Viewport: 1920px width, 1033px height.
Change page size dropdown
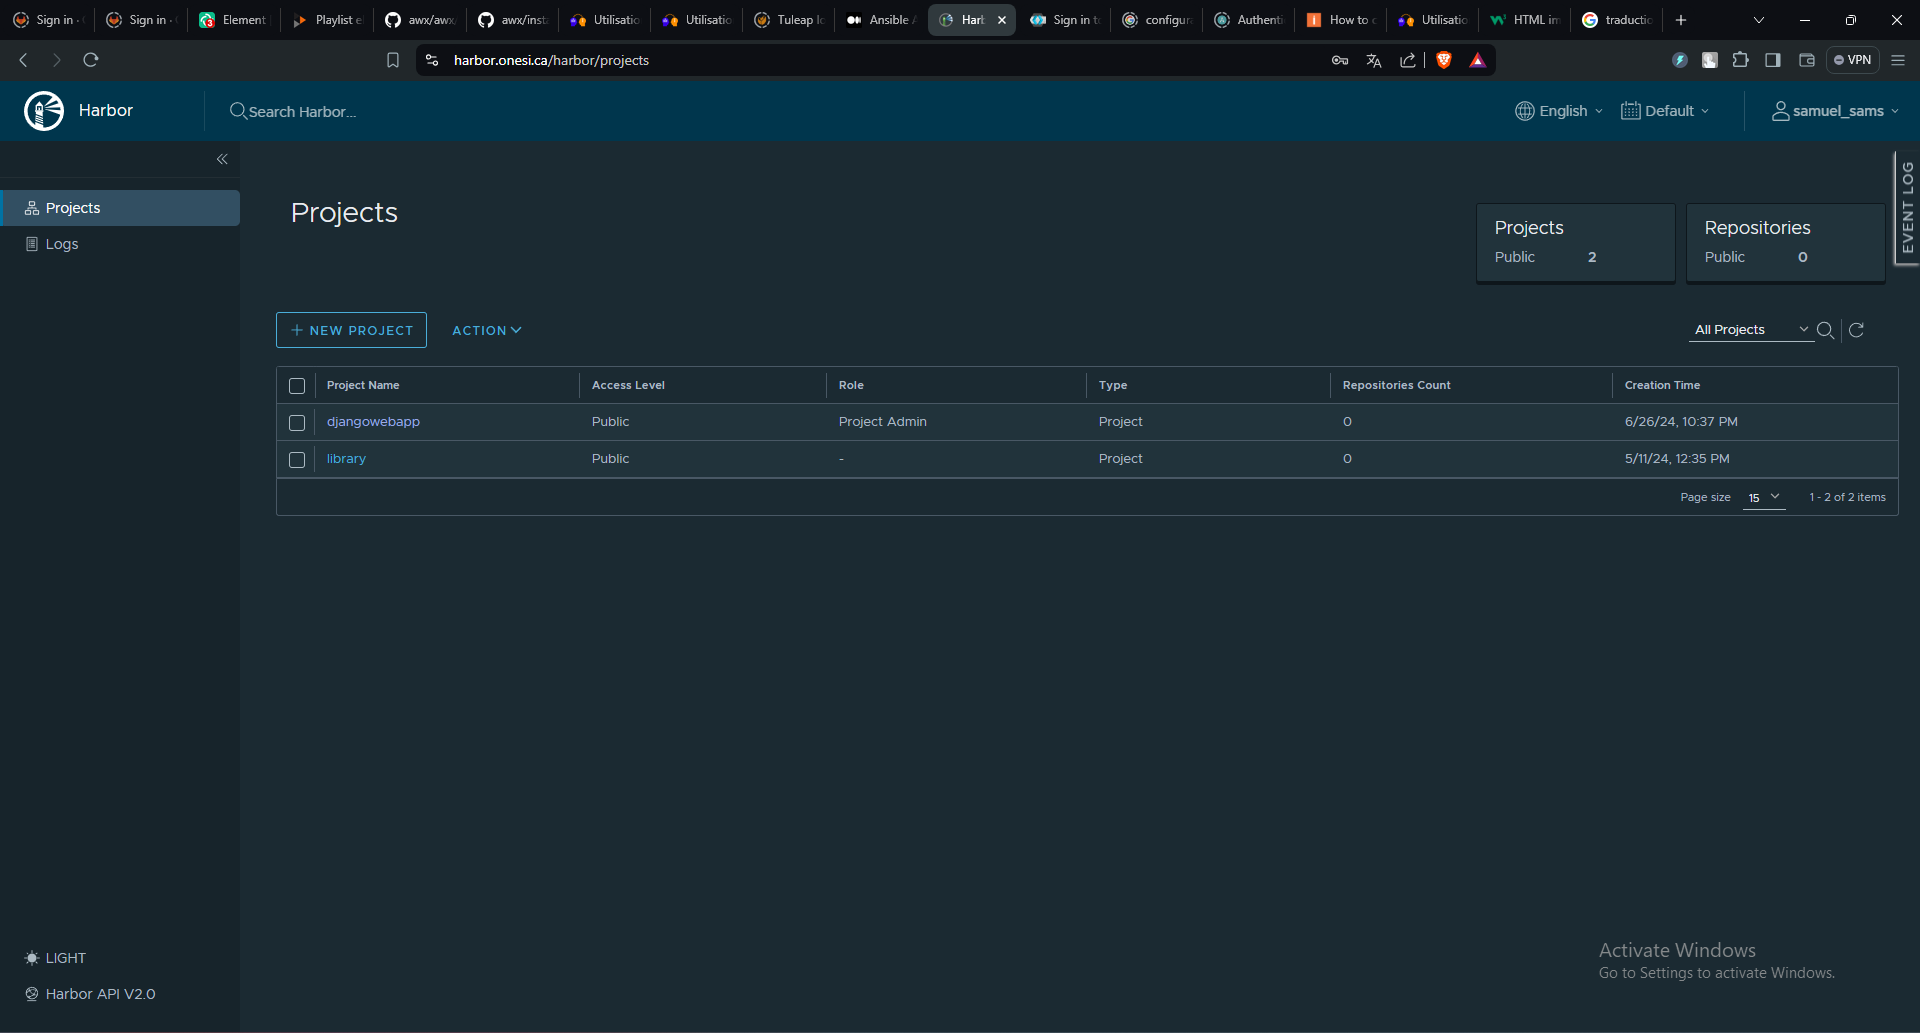pyautogui.click(x=1764, y=497)
